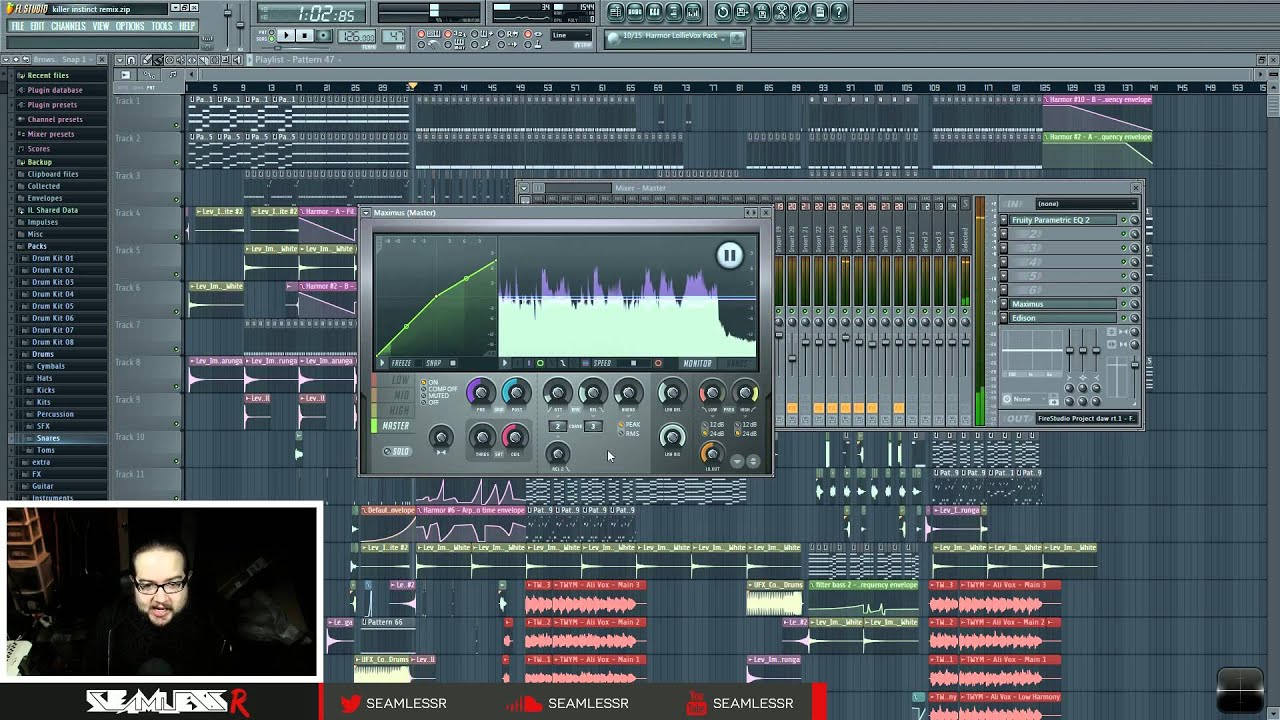Toggle FREEZE in the Maximus envelope
The width and height of the screenshot is (1280, 720).
pos(401,363)
